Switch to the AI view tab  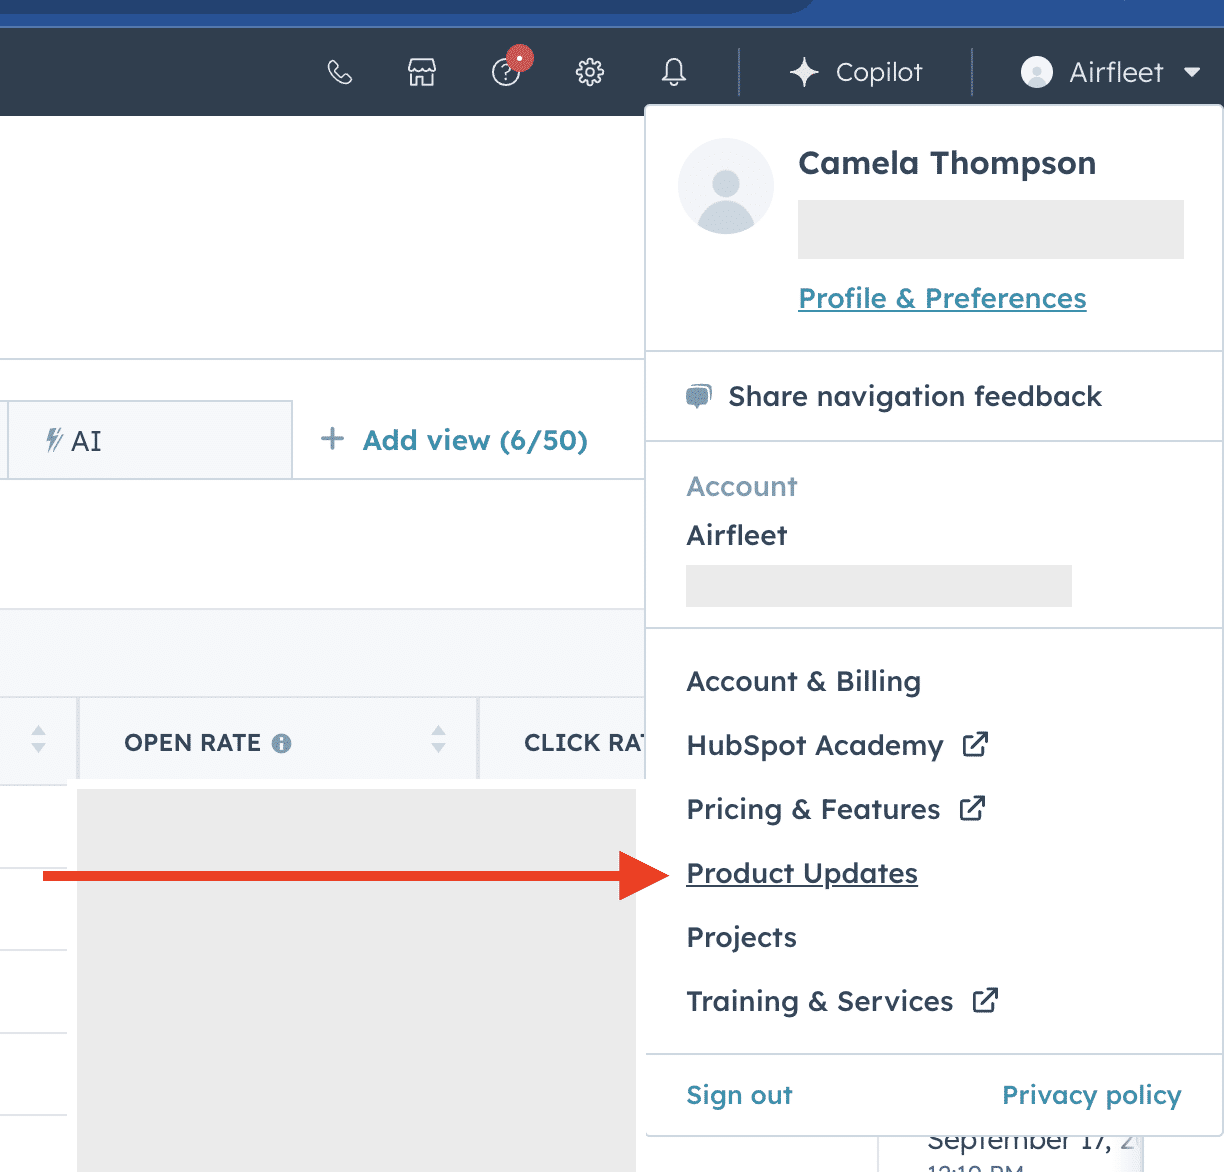[x=150, y=441]
